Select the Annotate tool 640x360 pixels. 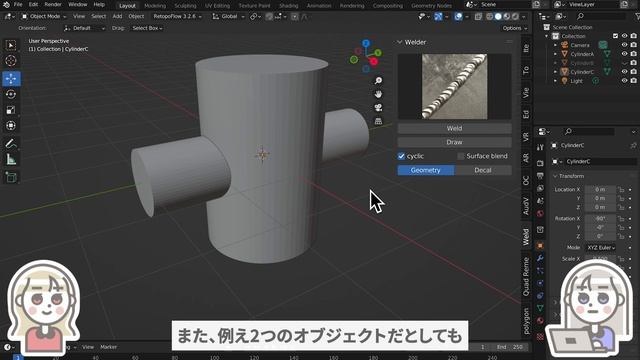point(11,144)
